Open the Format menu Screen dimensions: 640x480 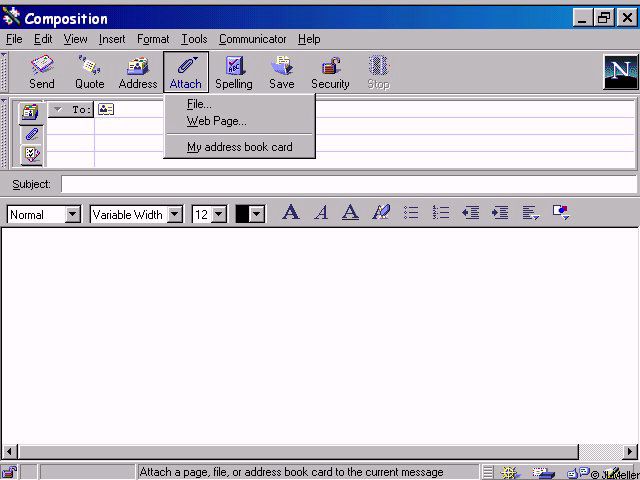(153, 39)
